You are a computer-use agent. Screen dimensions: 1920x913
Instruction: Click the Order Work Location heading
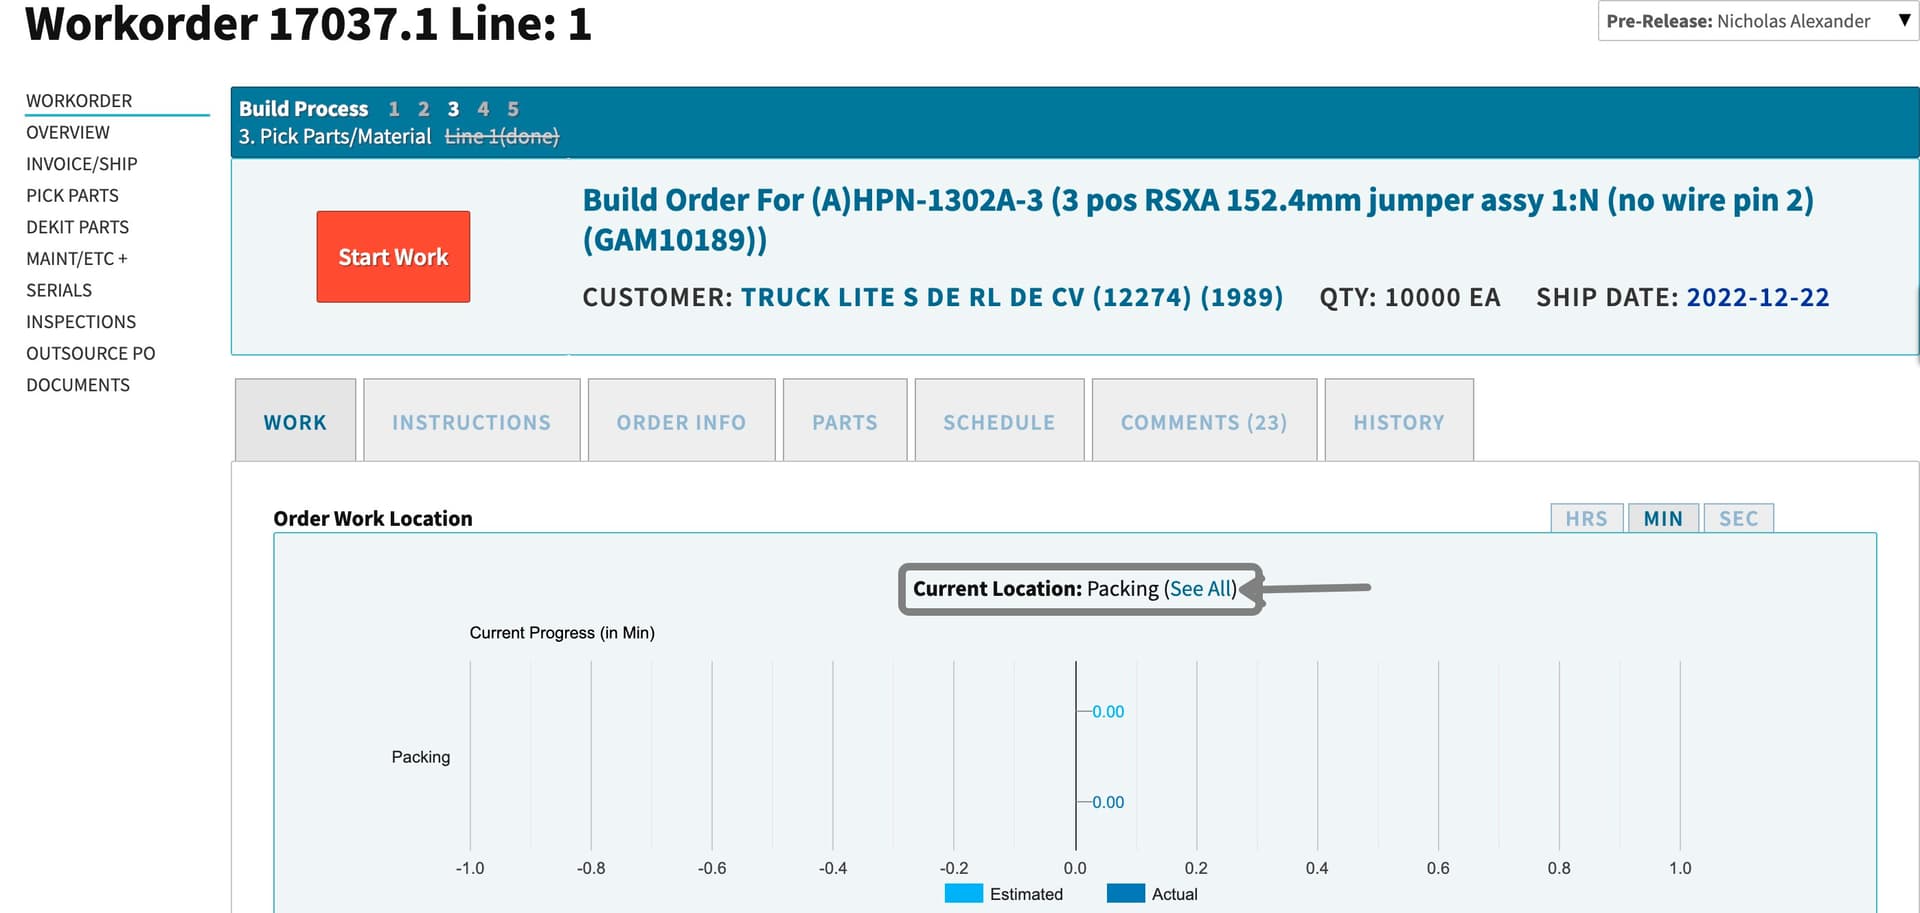373,518
